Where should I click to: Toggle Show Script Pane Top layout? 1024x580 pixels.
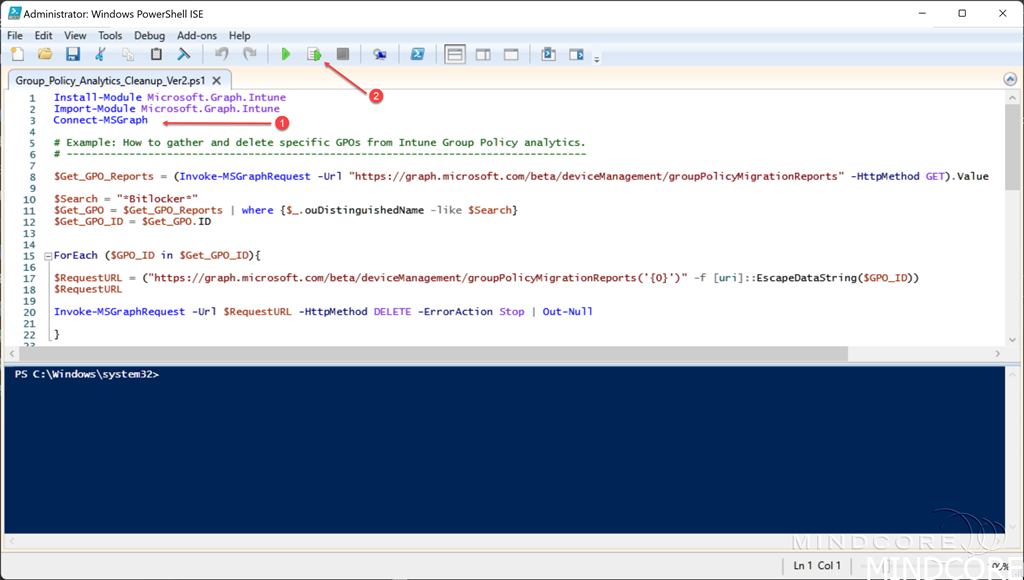(455, 54)
